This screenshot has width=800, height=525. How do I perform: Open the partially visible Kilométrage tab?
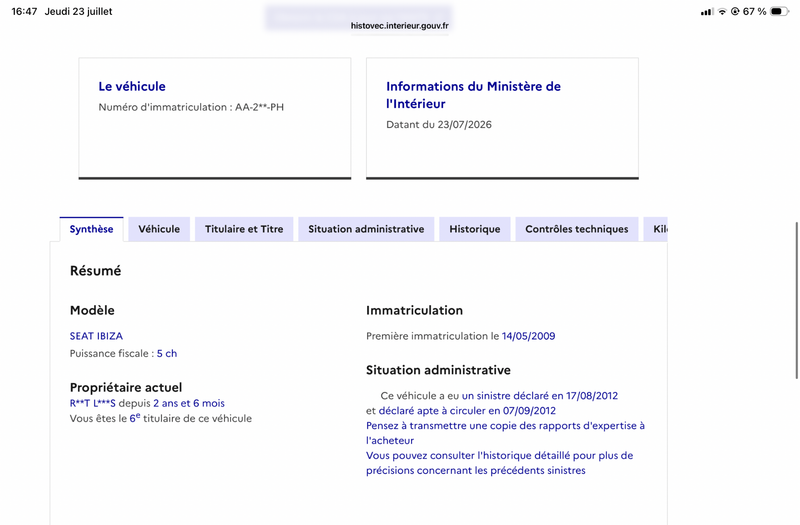coord(656,229)
